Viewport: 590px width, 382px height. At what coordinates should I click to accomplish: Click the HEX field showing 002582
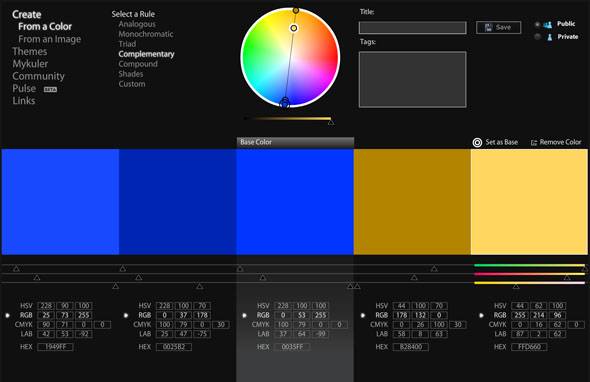[174, 347]
